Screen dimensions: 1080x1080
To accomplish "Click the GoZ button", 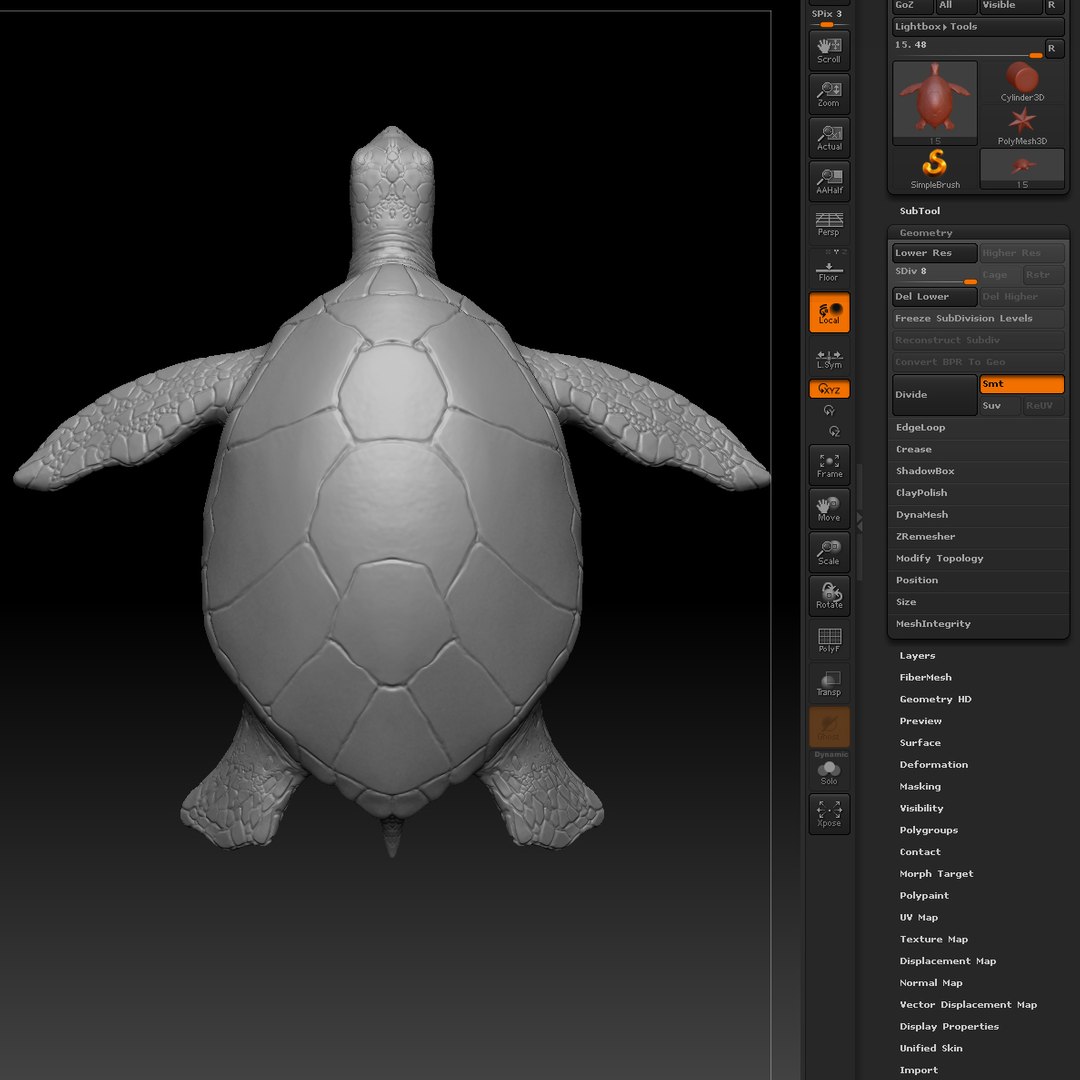I will tap(912, 6).
